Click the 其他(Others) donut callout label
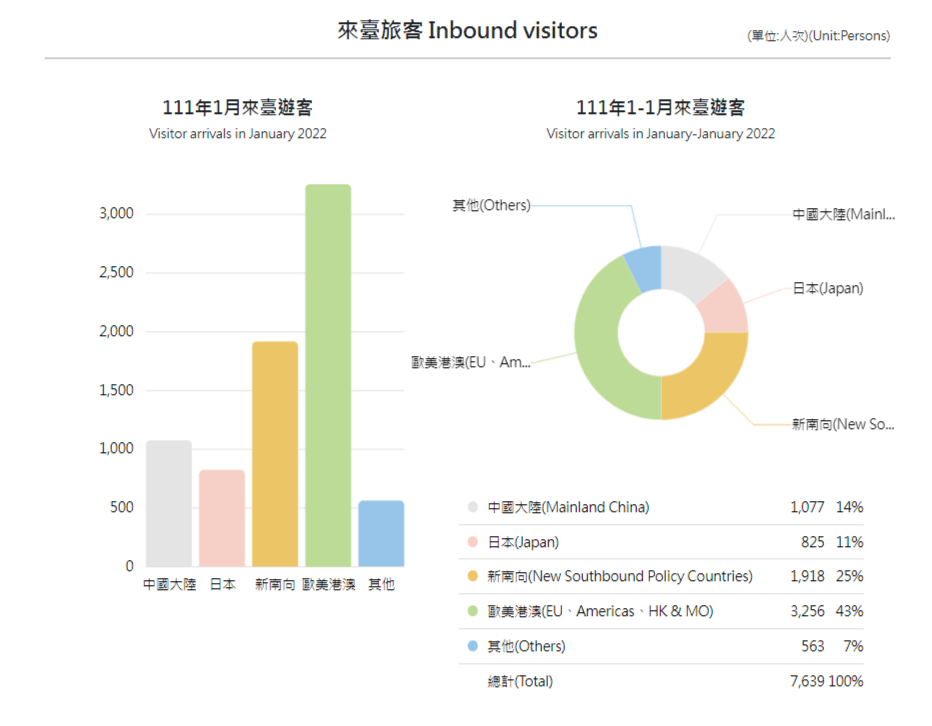 pyautogui.click(x=490, y=205)
